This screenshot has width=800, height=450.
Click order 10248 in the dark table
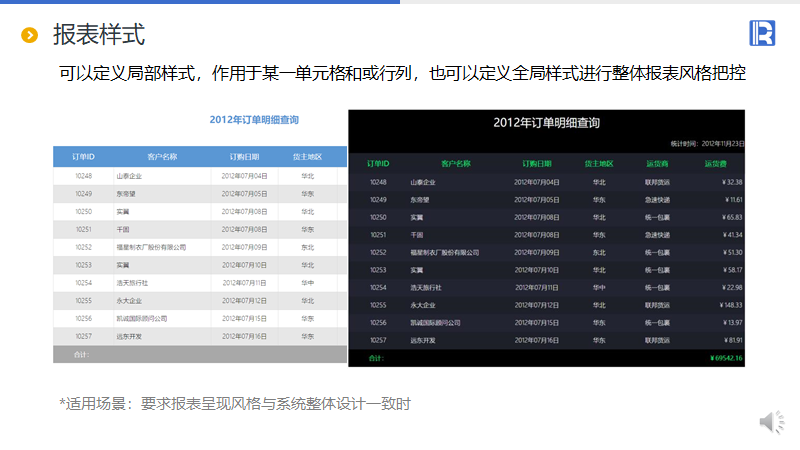(x=378, y=182)
